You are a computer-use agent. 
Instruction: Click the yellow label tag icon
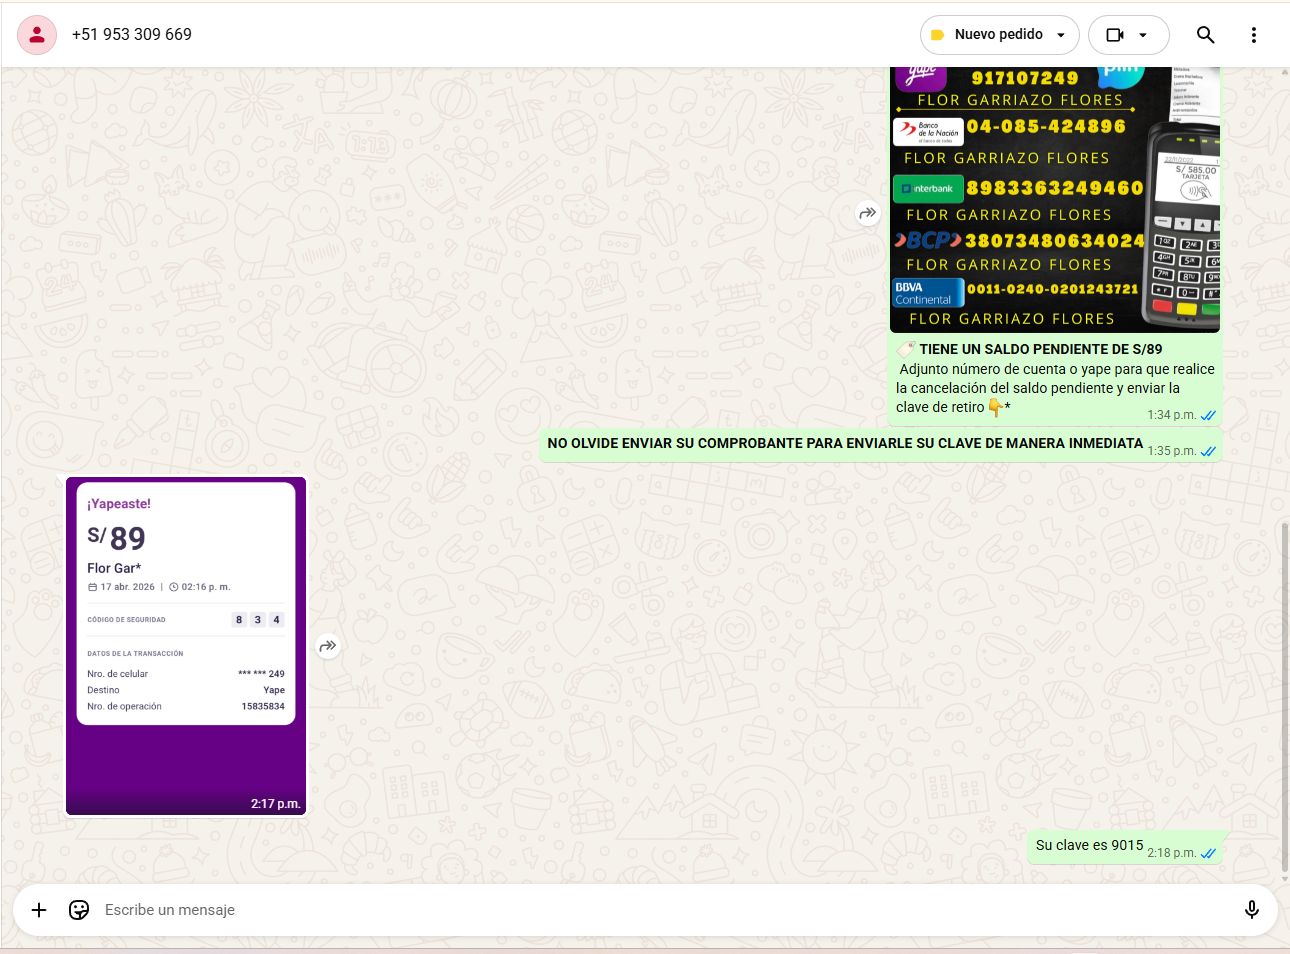tap(937, 35)
